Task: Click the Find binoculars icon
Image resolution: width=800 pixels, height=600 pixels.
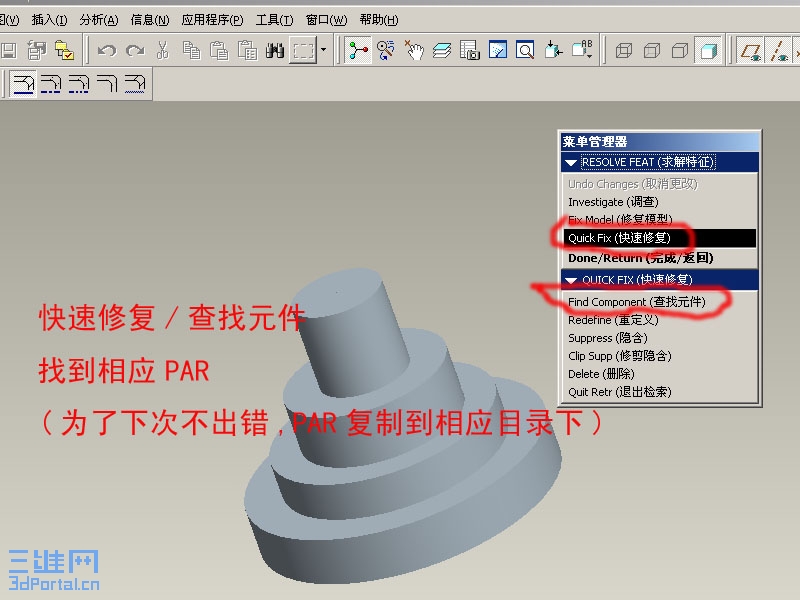Action: coord(275,50)
